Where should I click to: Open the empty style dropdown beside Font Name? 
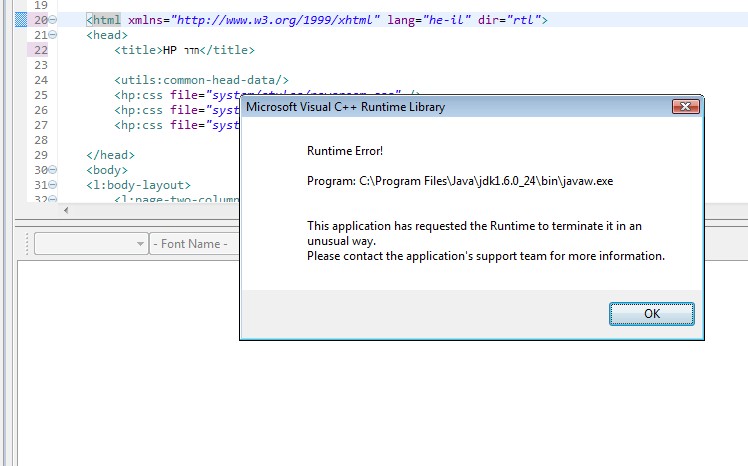click(x=91, y=244)
